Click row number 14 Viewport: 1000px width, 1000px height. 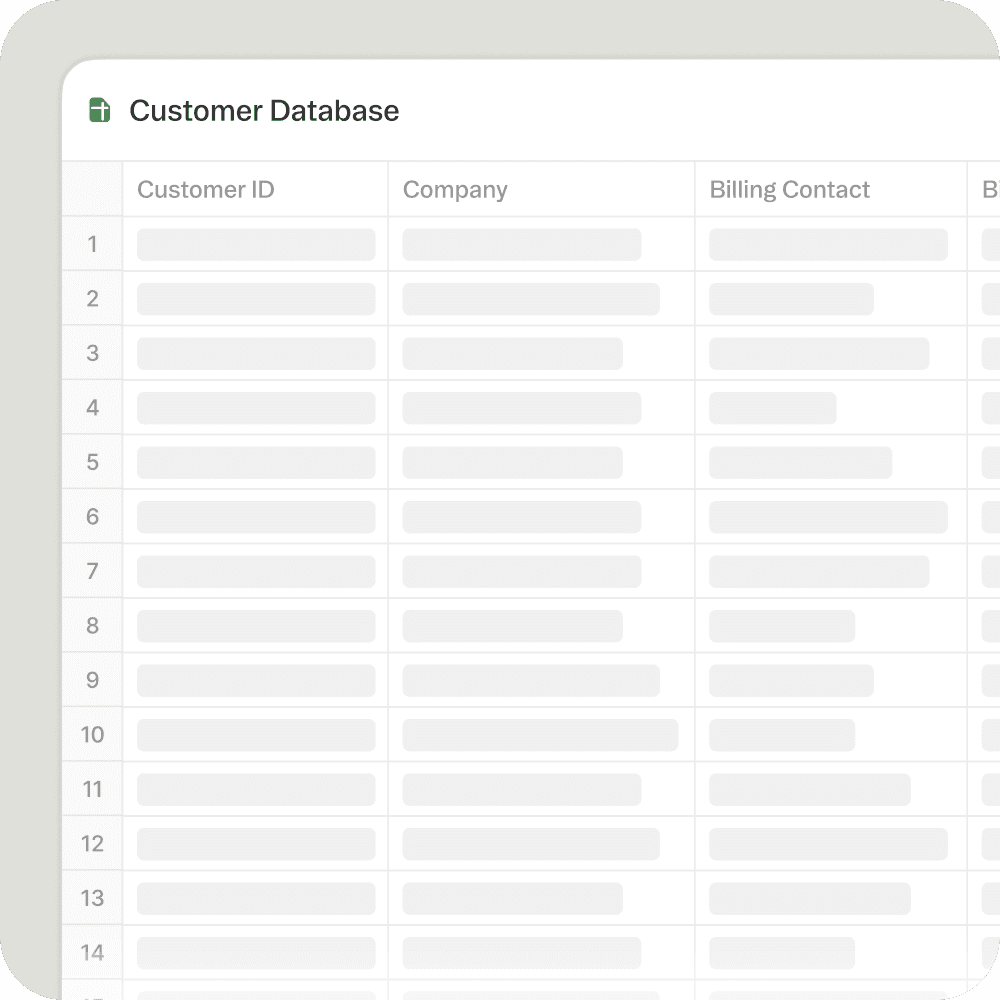click(92, 953)
